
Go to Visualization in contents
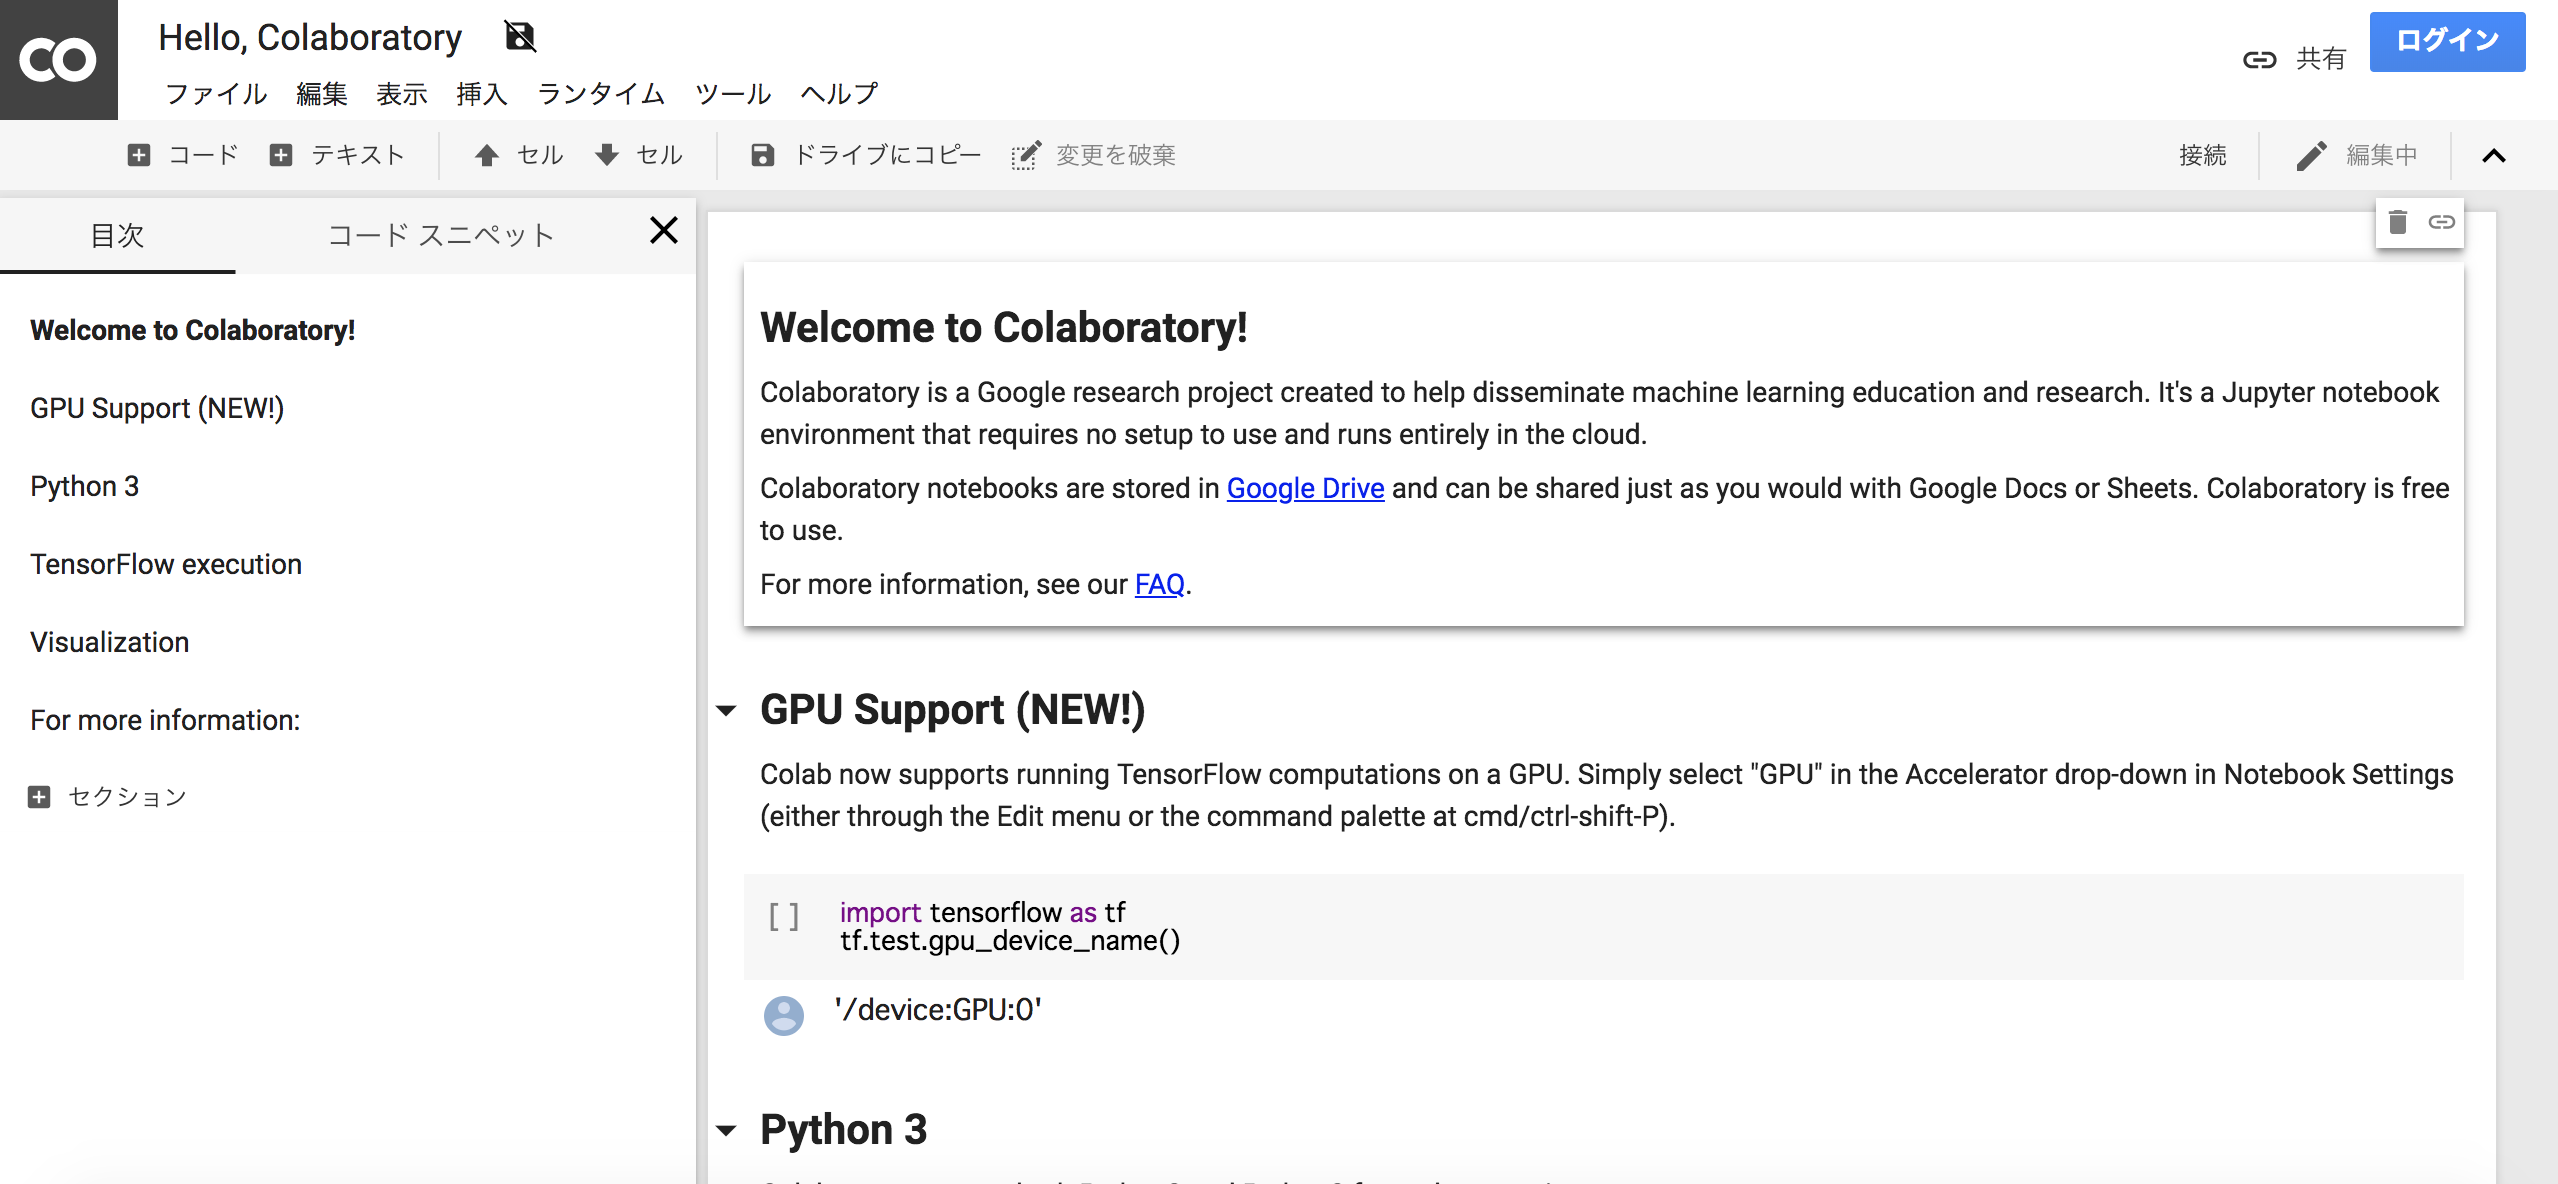click(x=109, y=642)
